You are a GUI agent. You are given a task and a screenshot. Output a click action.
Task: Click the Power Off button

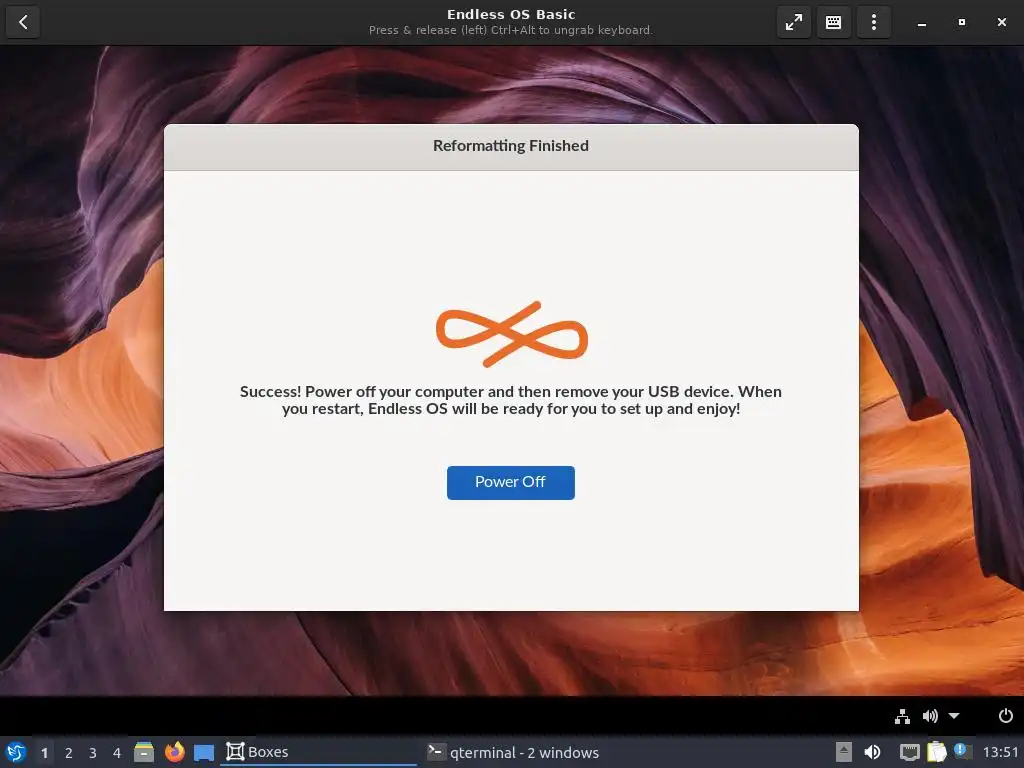click(511, 483)
